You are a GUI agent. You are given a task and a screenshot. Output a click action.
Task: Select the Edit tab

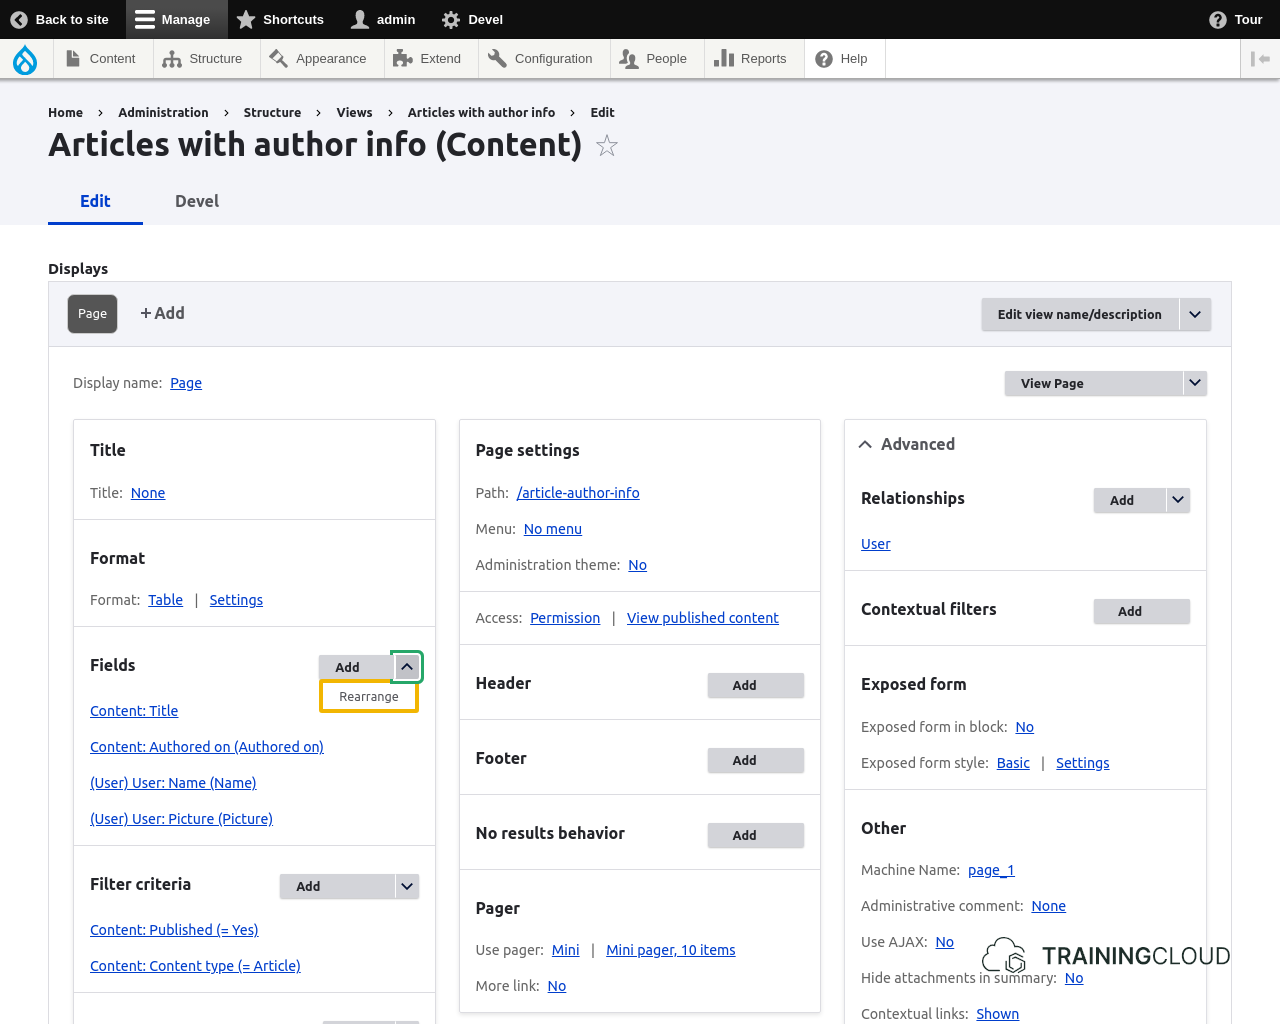coord(95,201)
